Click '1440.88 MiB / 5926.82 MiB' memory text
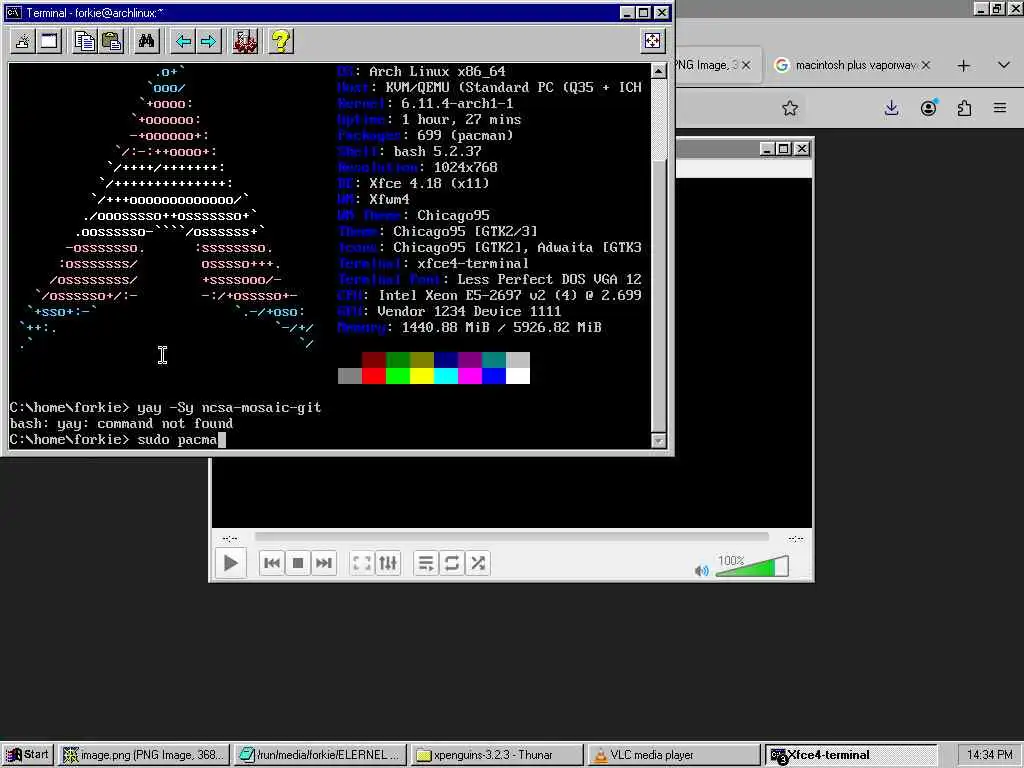This screenshot has width=1024, height=768. (x=502, y=327)
